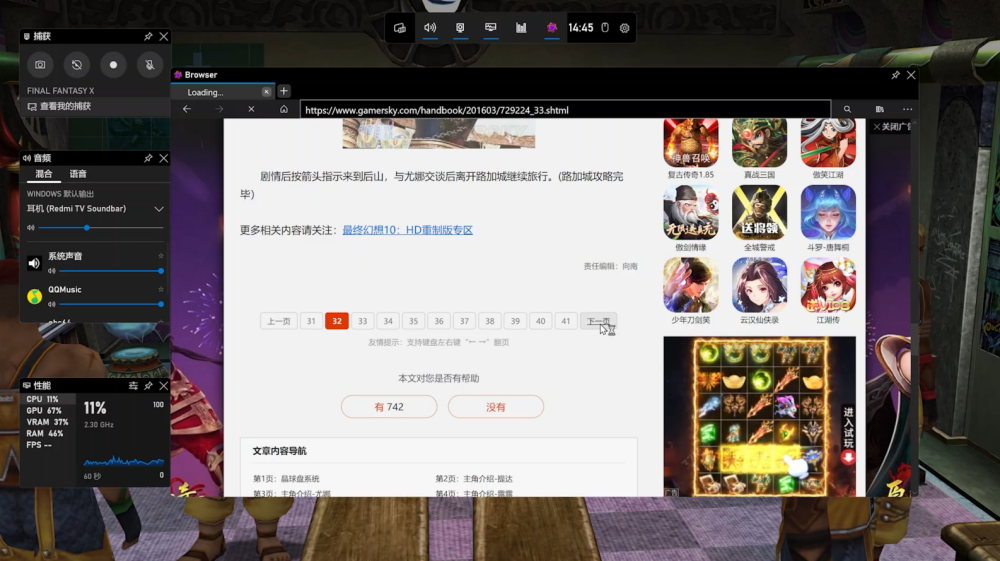1000x561 pixels.
Task: Open Game Bar settings gear
Action: click(x=624, y=28)
